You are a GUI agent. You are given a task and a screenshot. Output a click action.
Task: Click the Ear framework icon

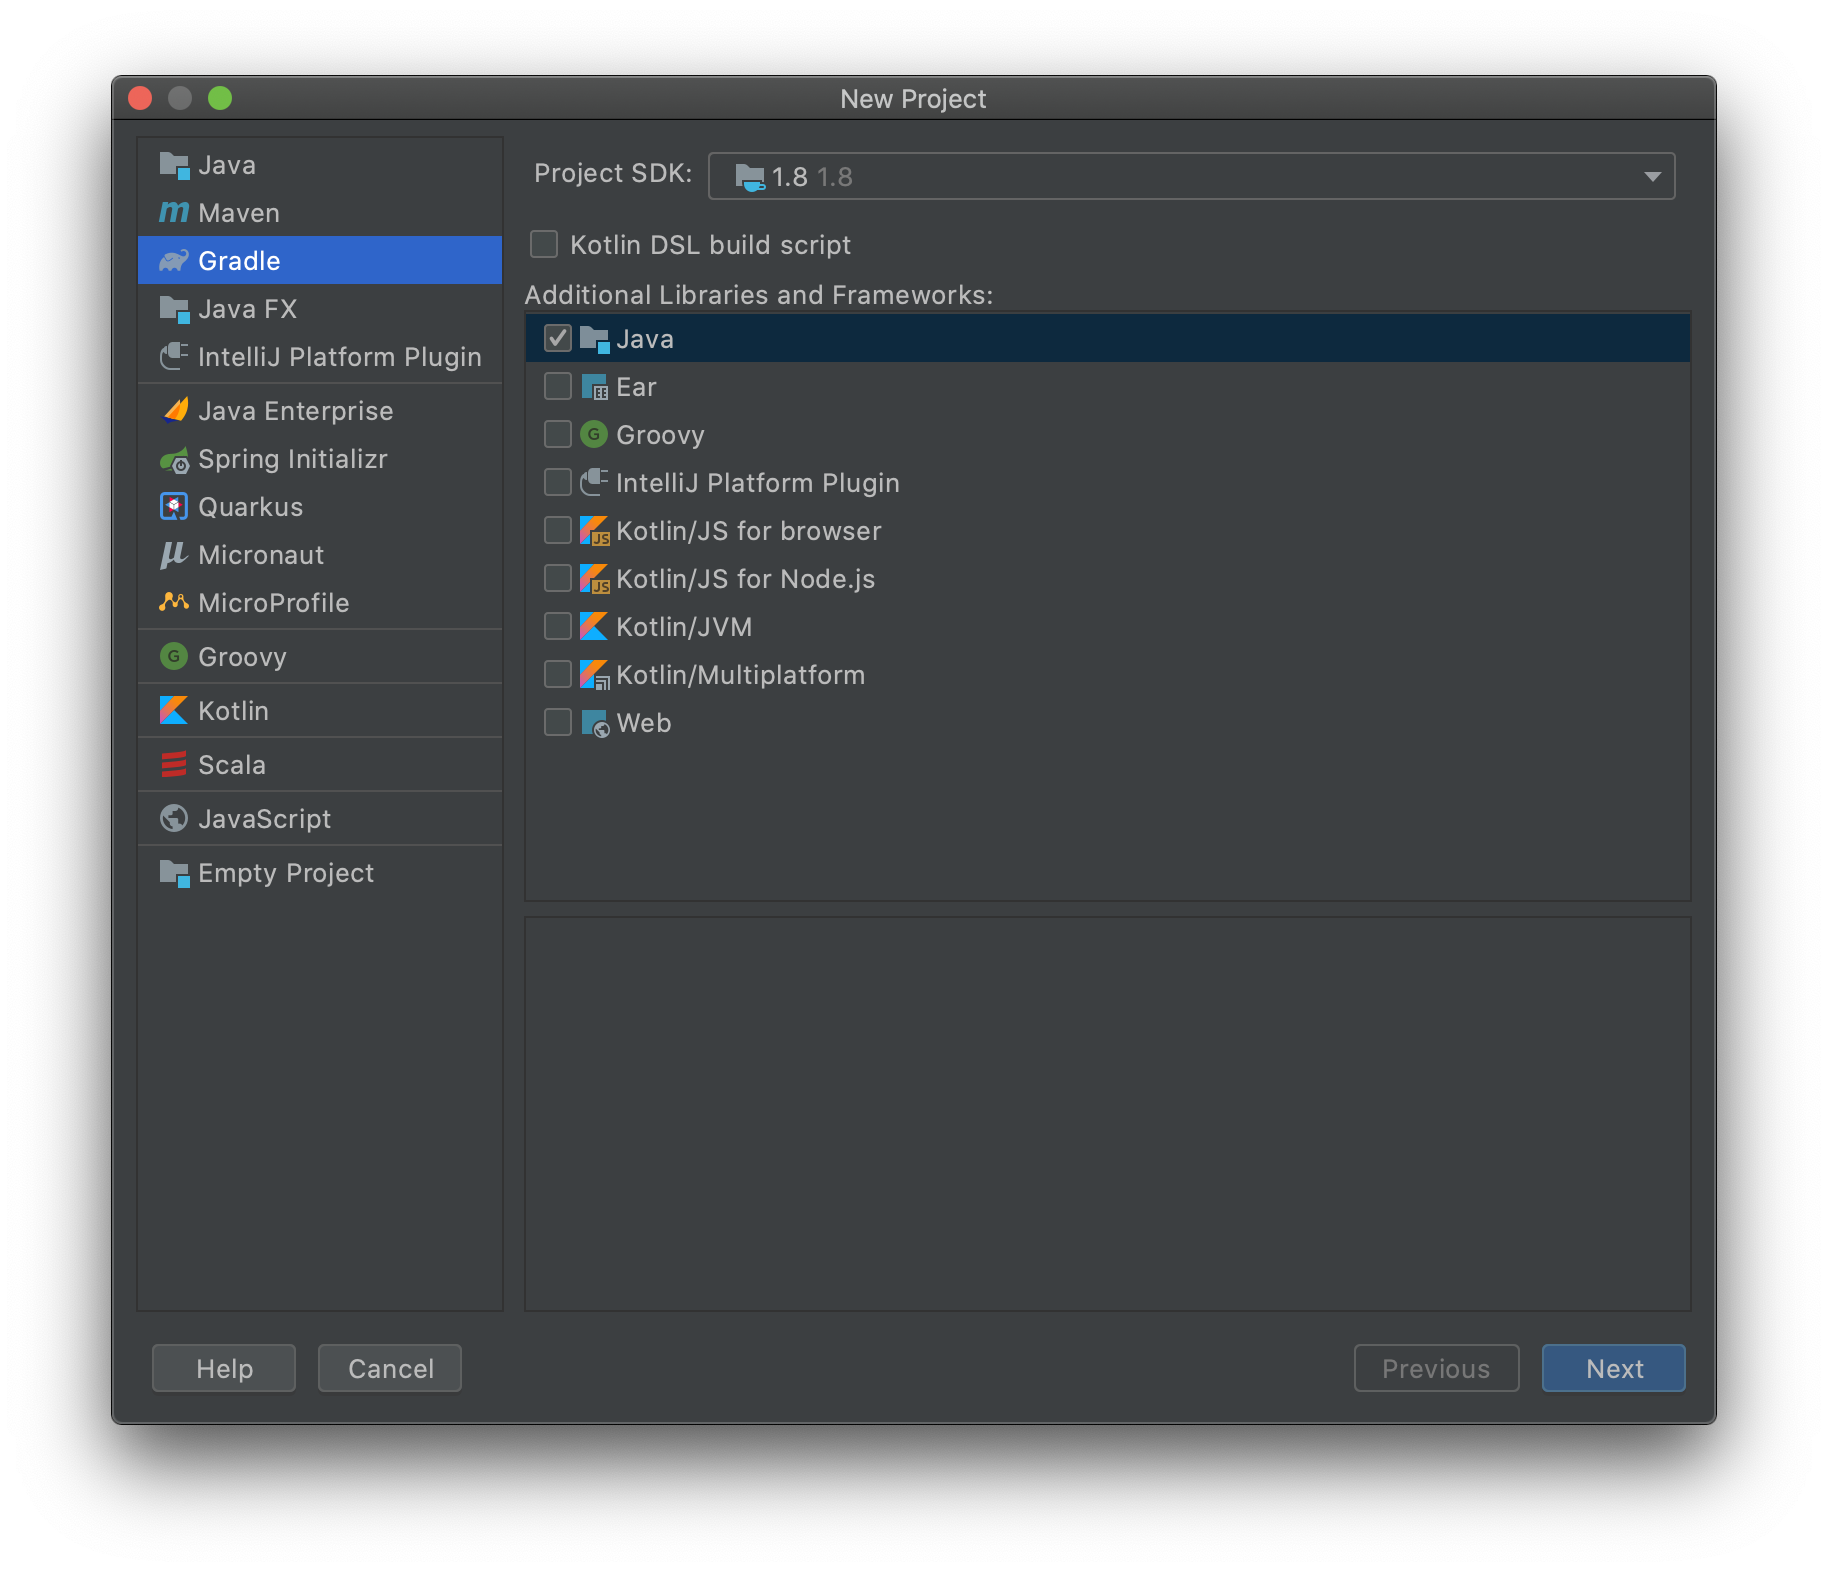595,387
